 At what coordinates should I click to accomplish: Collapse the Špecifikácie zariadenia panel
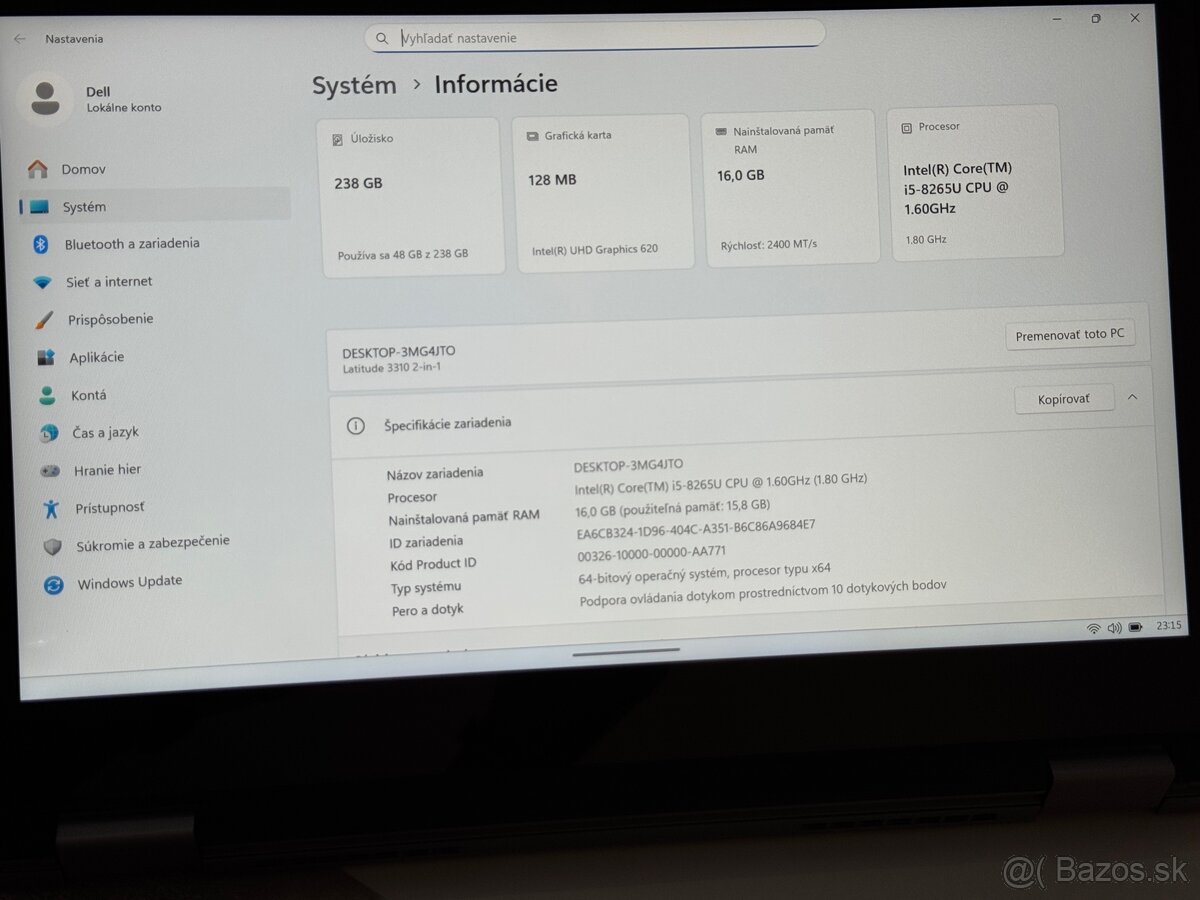click(x=1131, y=398)
